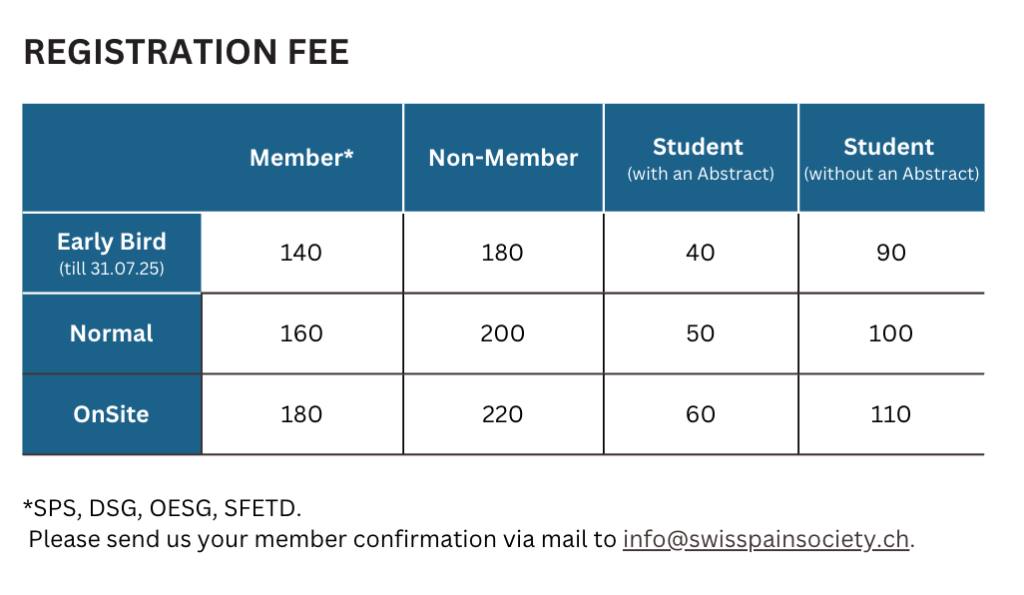This screenshot has height=595, width=1024.
Task: Click the Student without an Abstract header
Action: (891, 159)
